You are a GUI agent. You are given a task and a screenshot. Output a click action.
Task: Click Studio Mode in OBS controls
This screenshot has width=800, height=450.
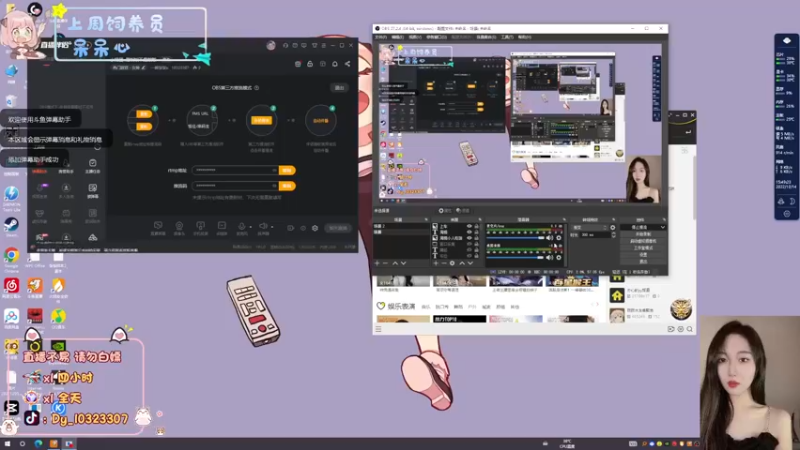(x=643, y=247)
